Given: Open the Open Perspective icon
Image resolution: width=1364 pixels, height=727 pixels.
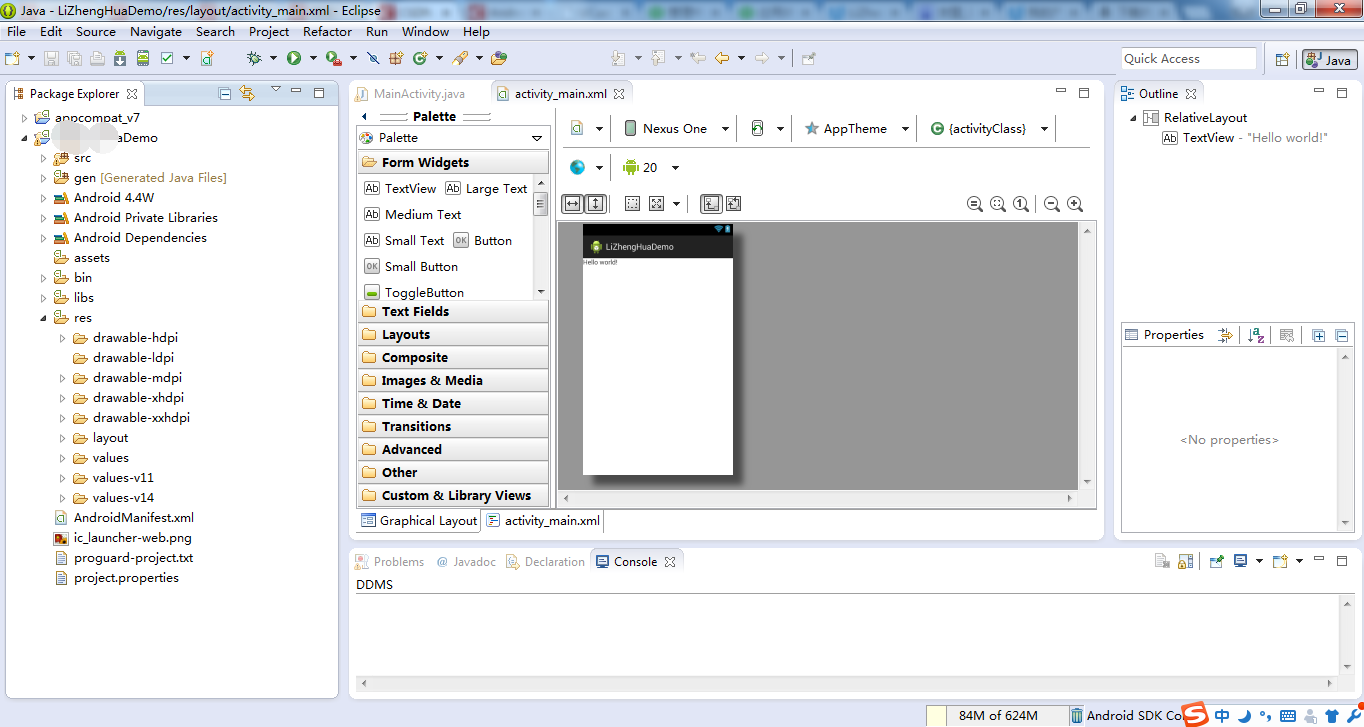Looking at the screenshot, I should tap(1282, 59).
